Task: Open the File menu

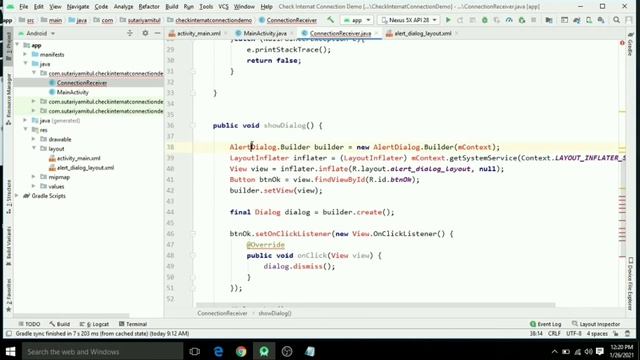Action: (x=24, y=7)
